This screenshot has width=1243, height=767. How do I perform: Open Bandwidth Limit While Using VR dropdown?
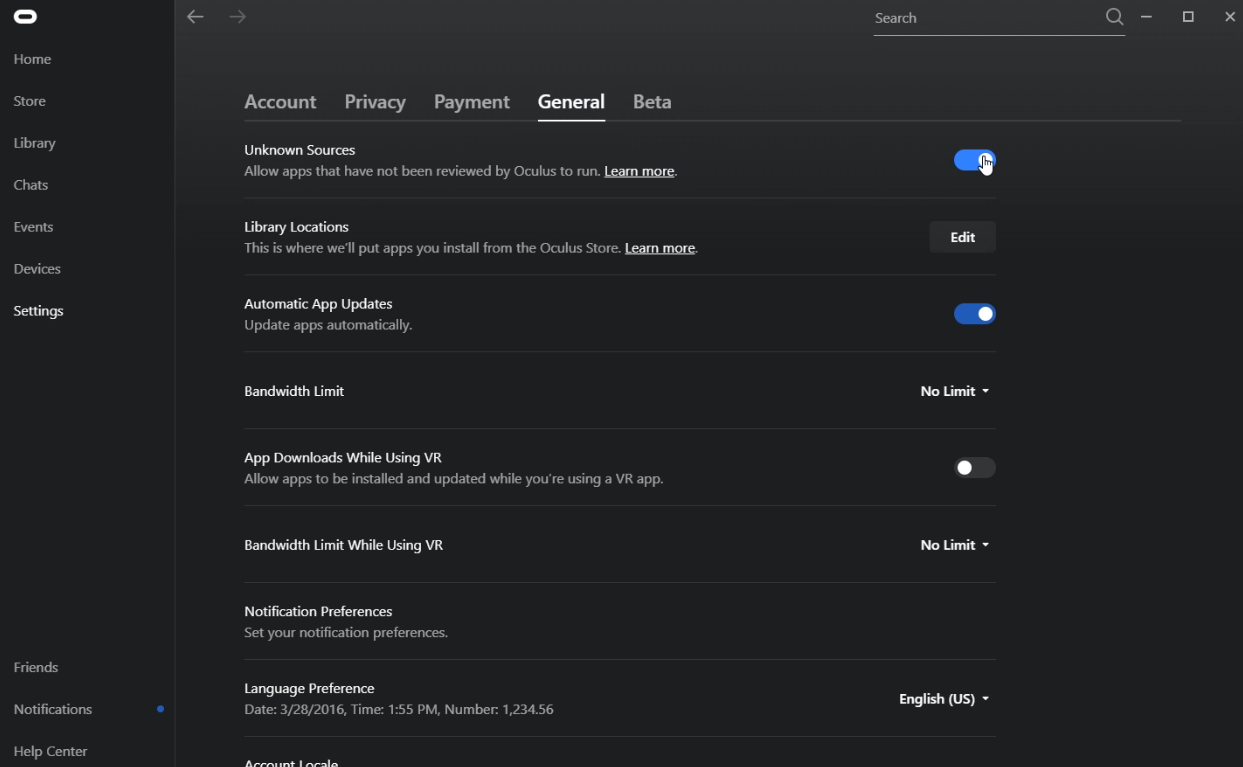(x=955, y=545)
